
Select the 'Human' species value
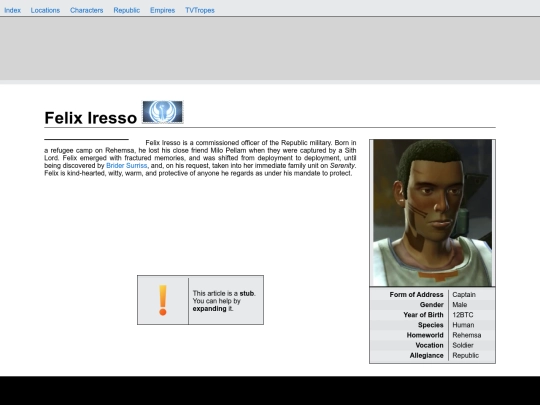[463, 325]
